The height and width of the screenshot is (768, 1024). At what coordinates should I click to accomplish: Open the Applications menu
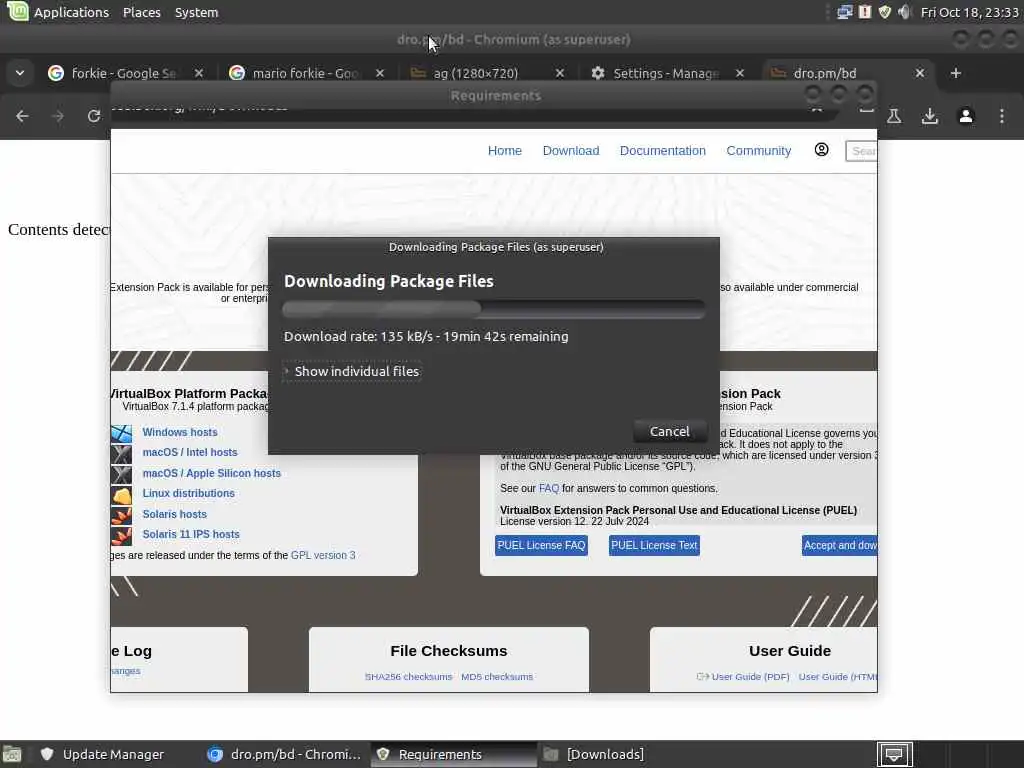point(71,12)
